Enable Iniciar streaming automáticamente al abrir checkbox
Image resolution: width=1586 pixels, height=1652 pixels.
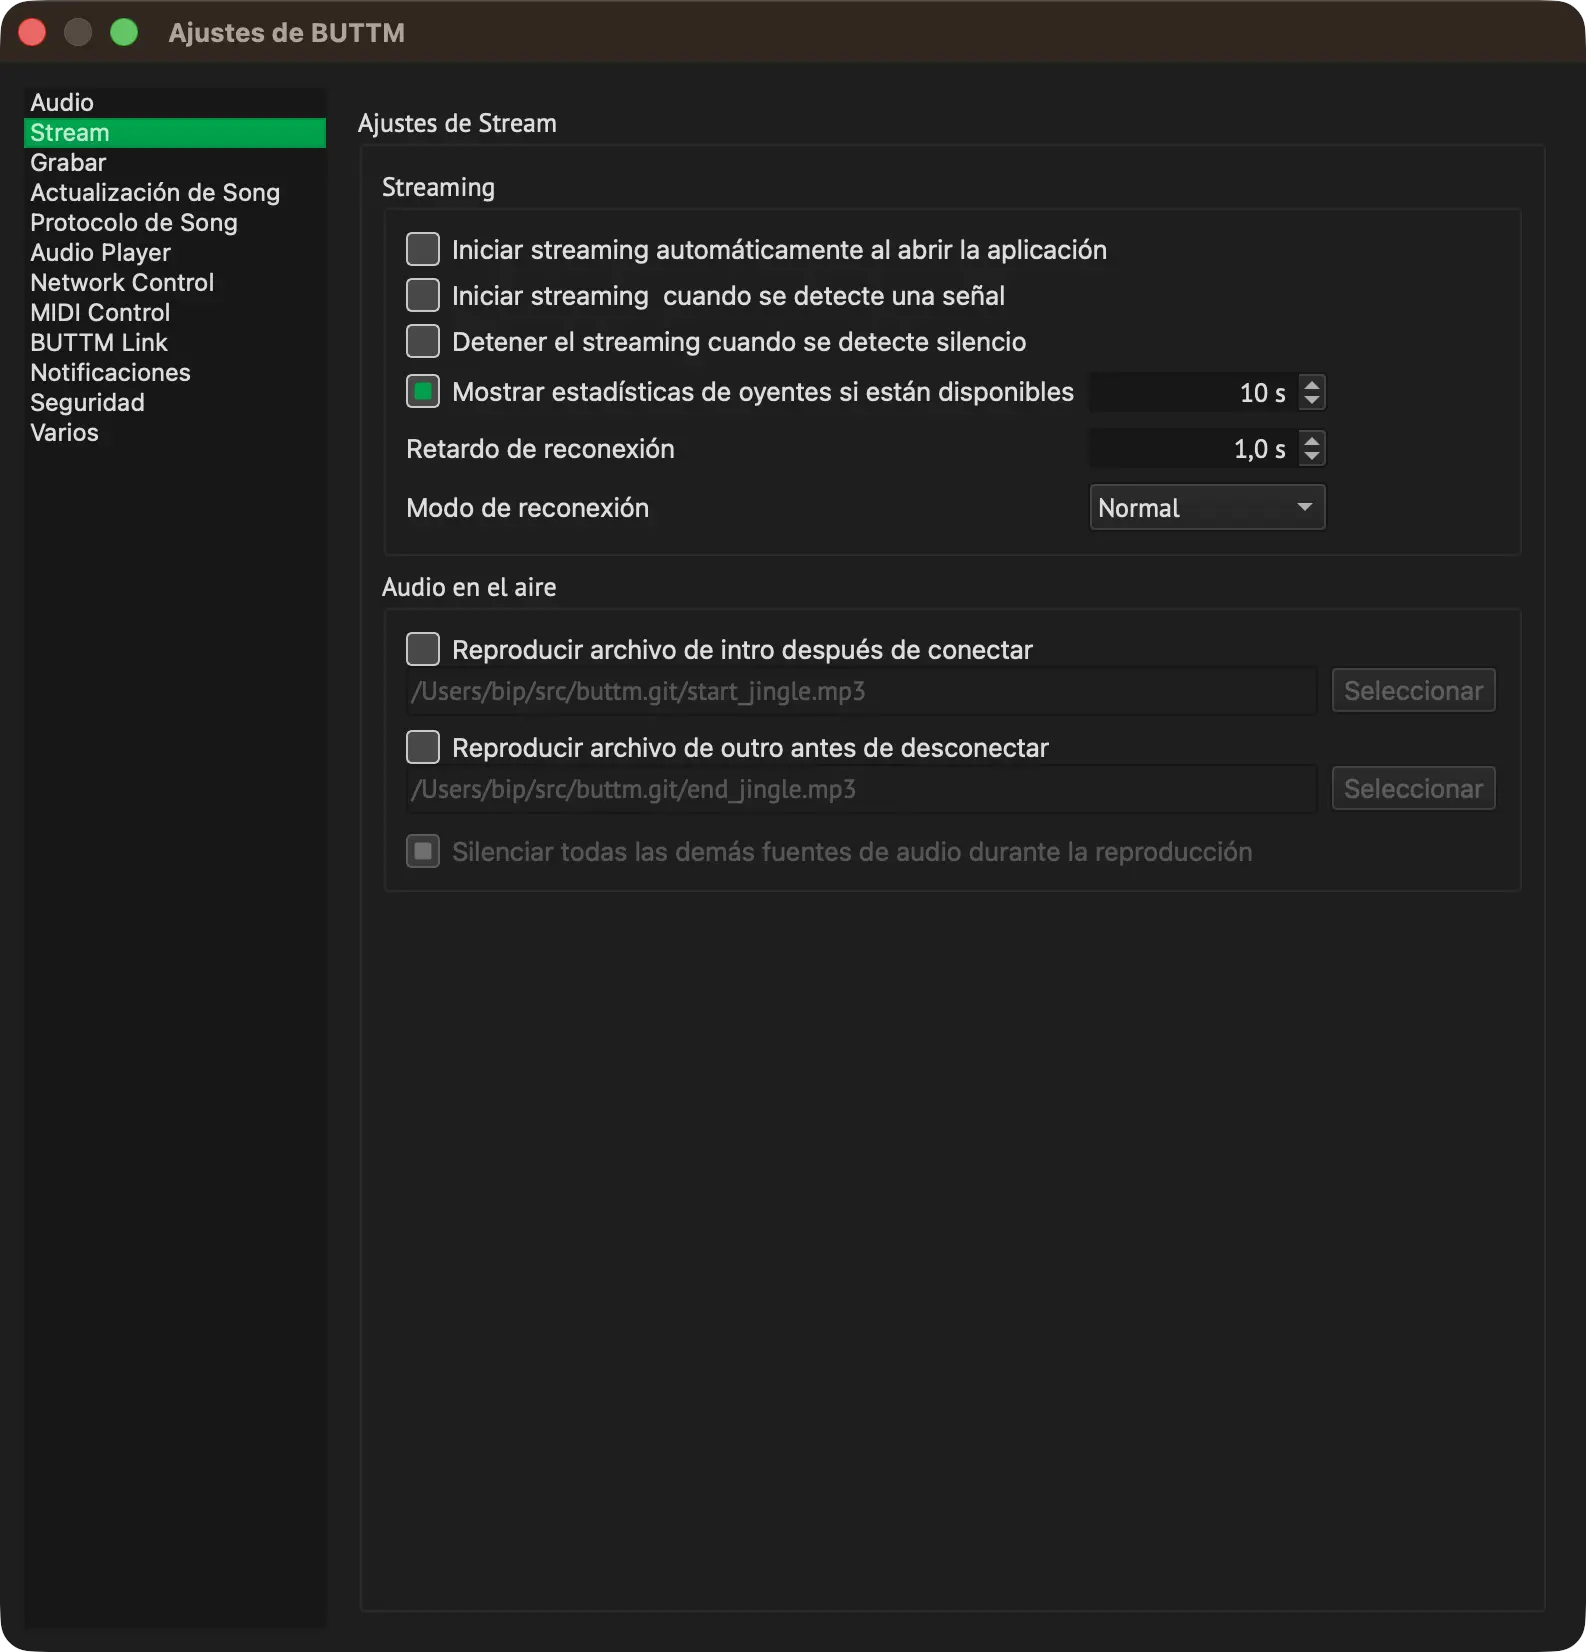point(423,249)
